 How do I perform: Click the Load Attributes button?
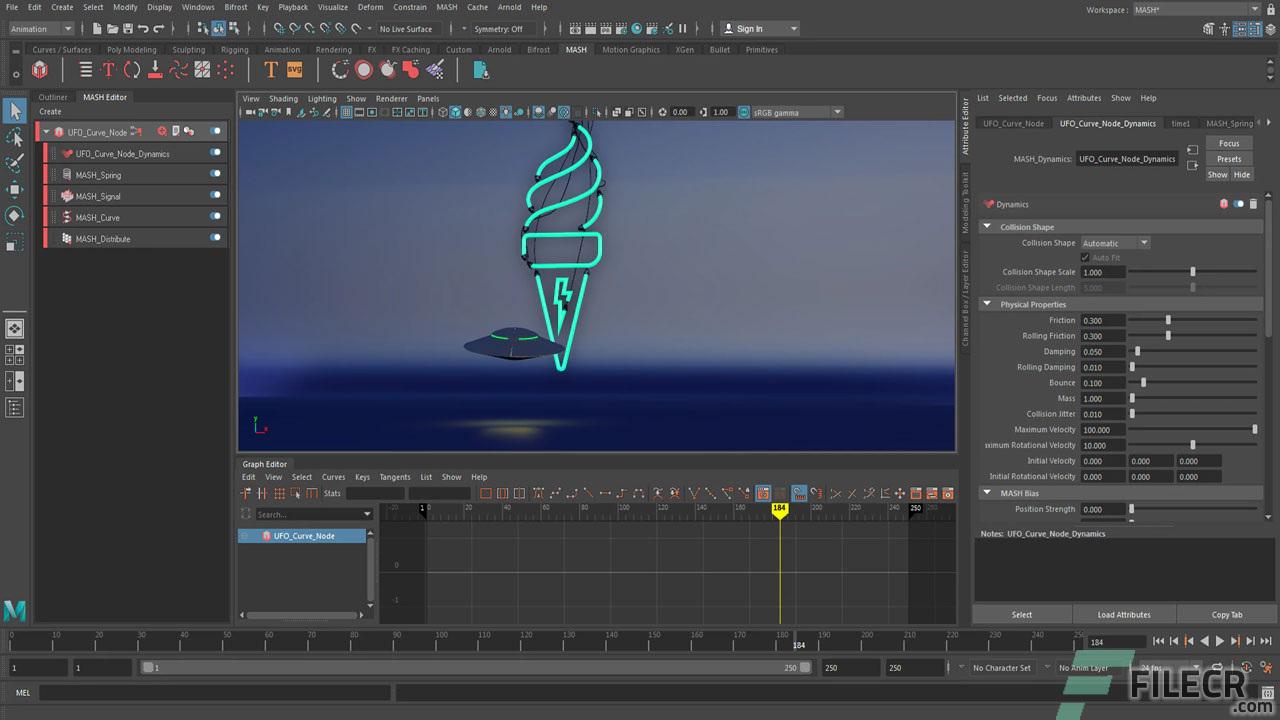(x=1124, y=614)
